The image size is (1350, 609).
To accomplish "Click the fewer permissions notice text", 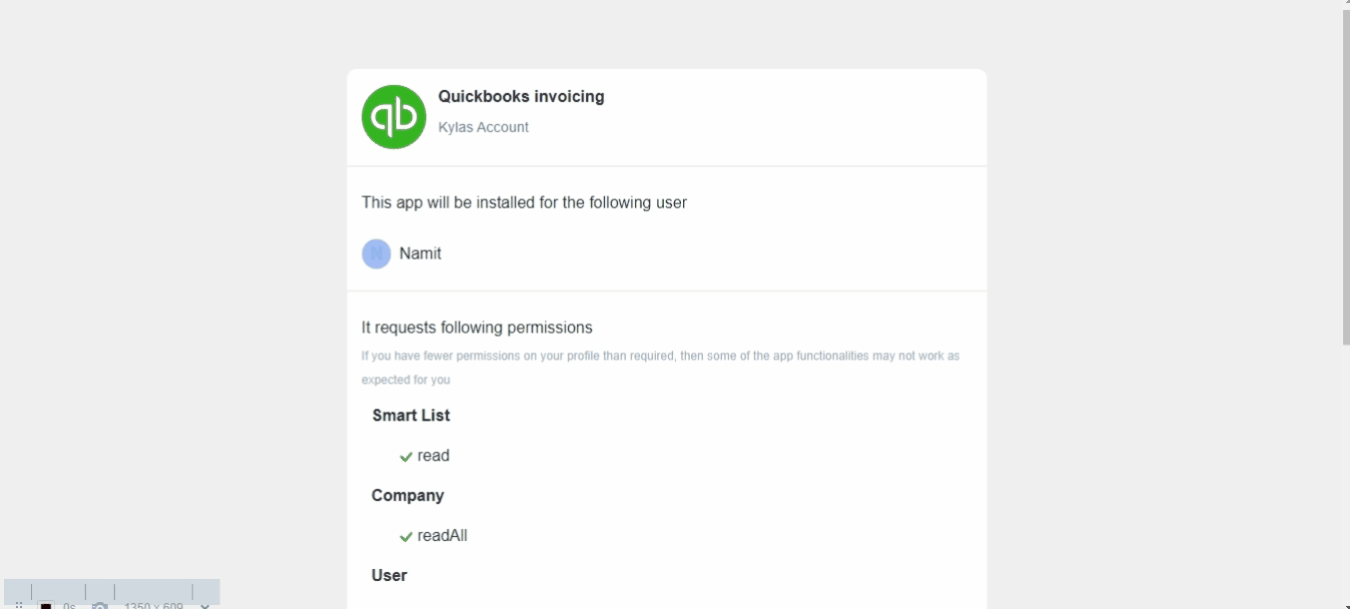I will pos(660,368).
